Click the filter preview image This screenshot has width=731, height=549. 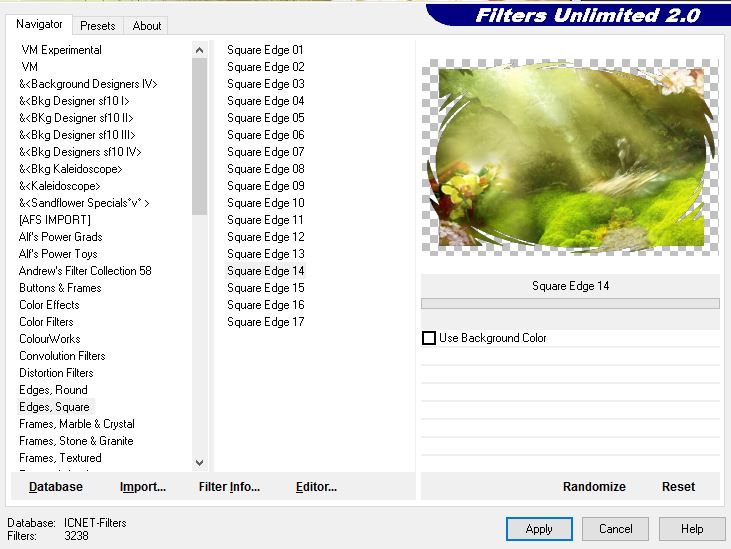pyautogui.click(x=570, y=155)
